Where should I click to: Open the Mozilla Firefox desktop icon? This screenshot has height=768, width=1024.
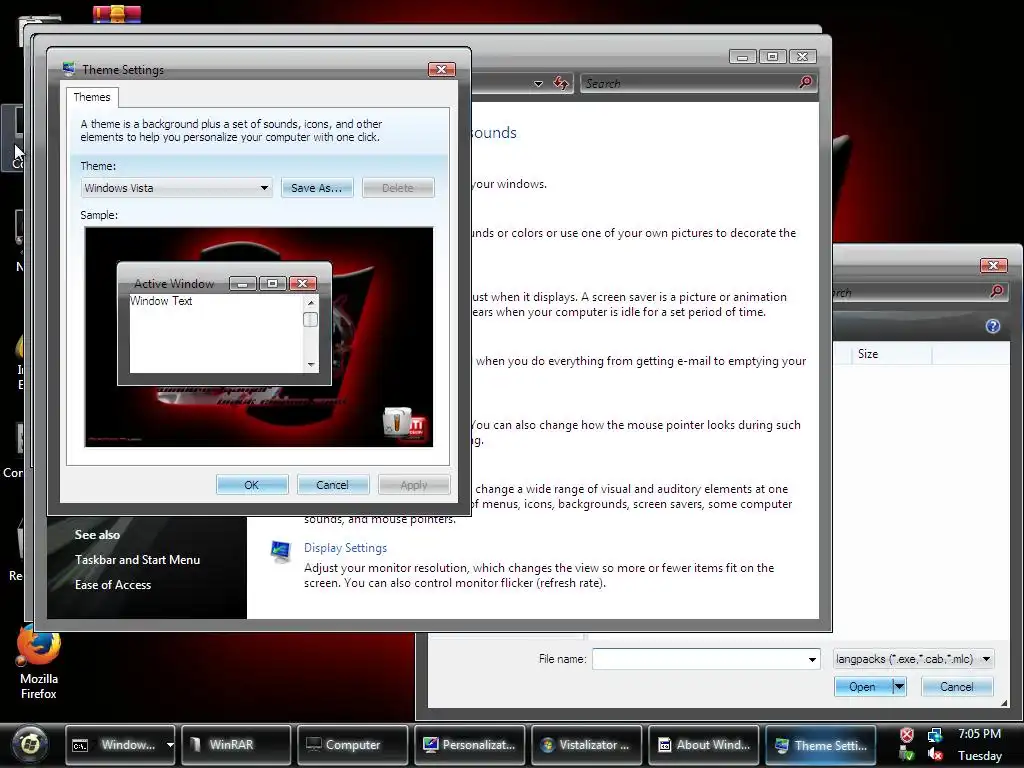(39, 663)
